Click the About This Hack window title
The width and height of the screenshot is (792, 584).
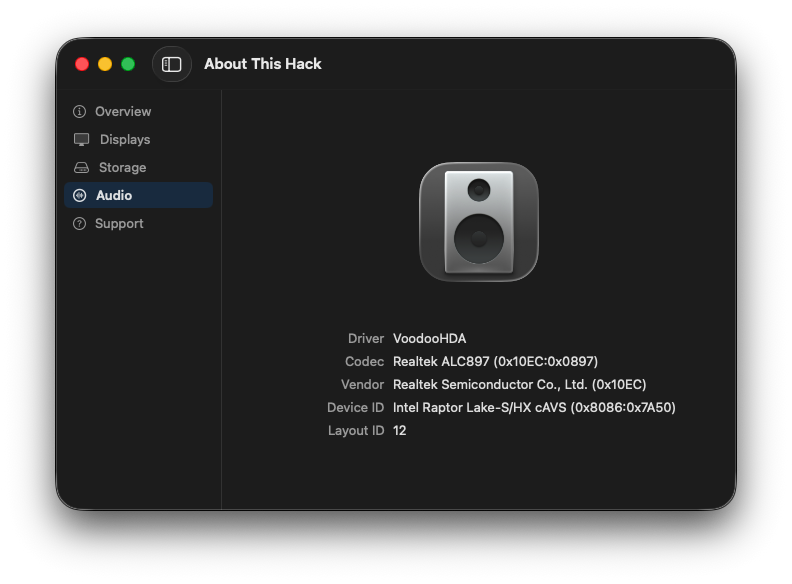[263, 64]
